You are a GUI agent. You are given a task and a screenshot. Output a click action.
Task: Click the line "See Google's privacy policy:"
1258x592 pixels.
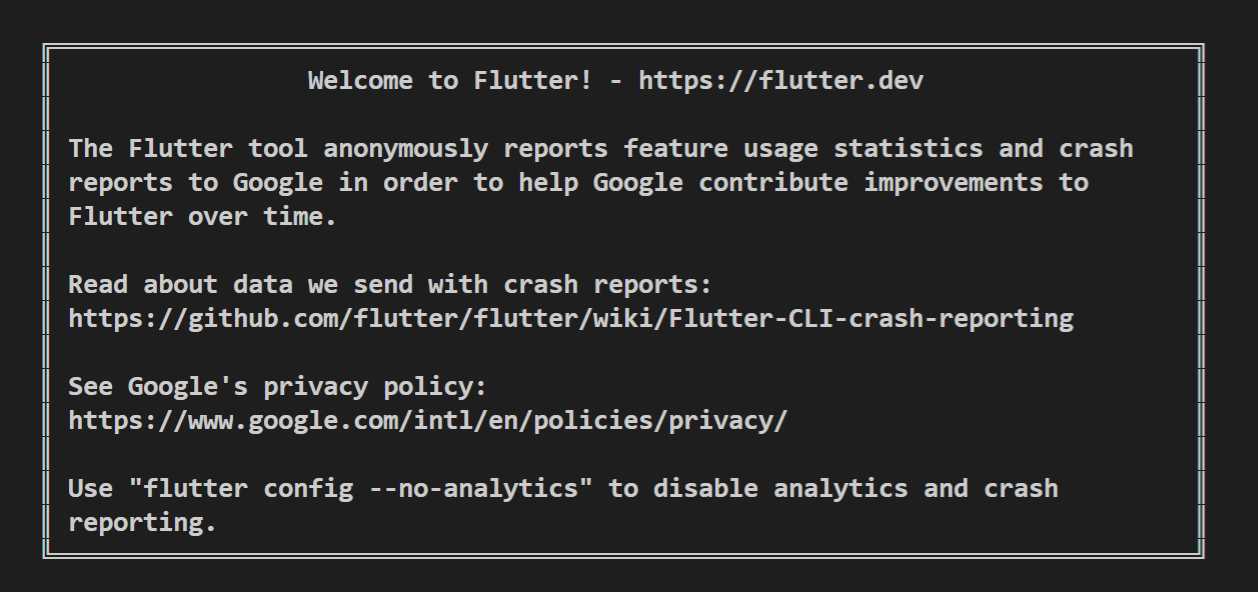pyautogui.click(x=277, y=387)
